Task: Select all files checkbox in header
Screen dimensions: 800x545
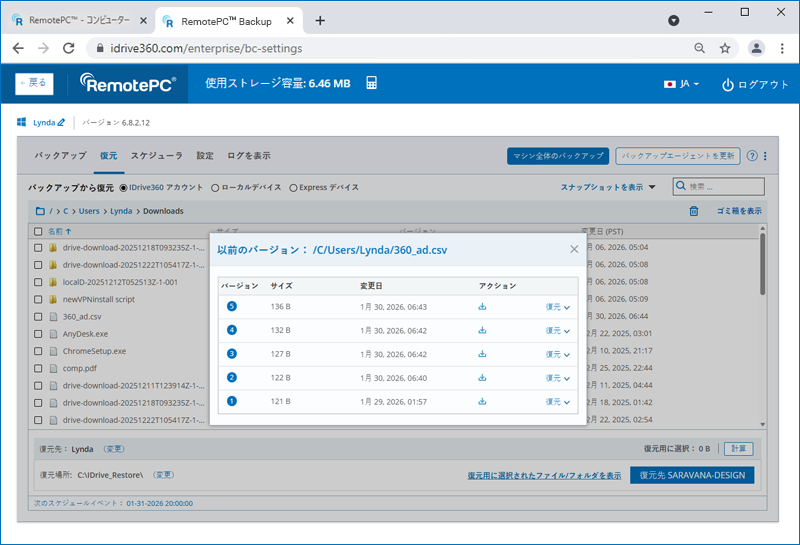Action: tap(38, 232)
